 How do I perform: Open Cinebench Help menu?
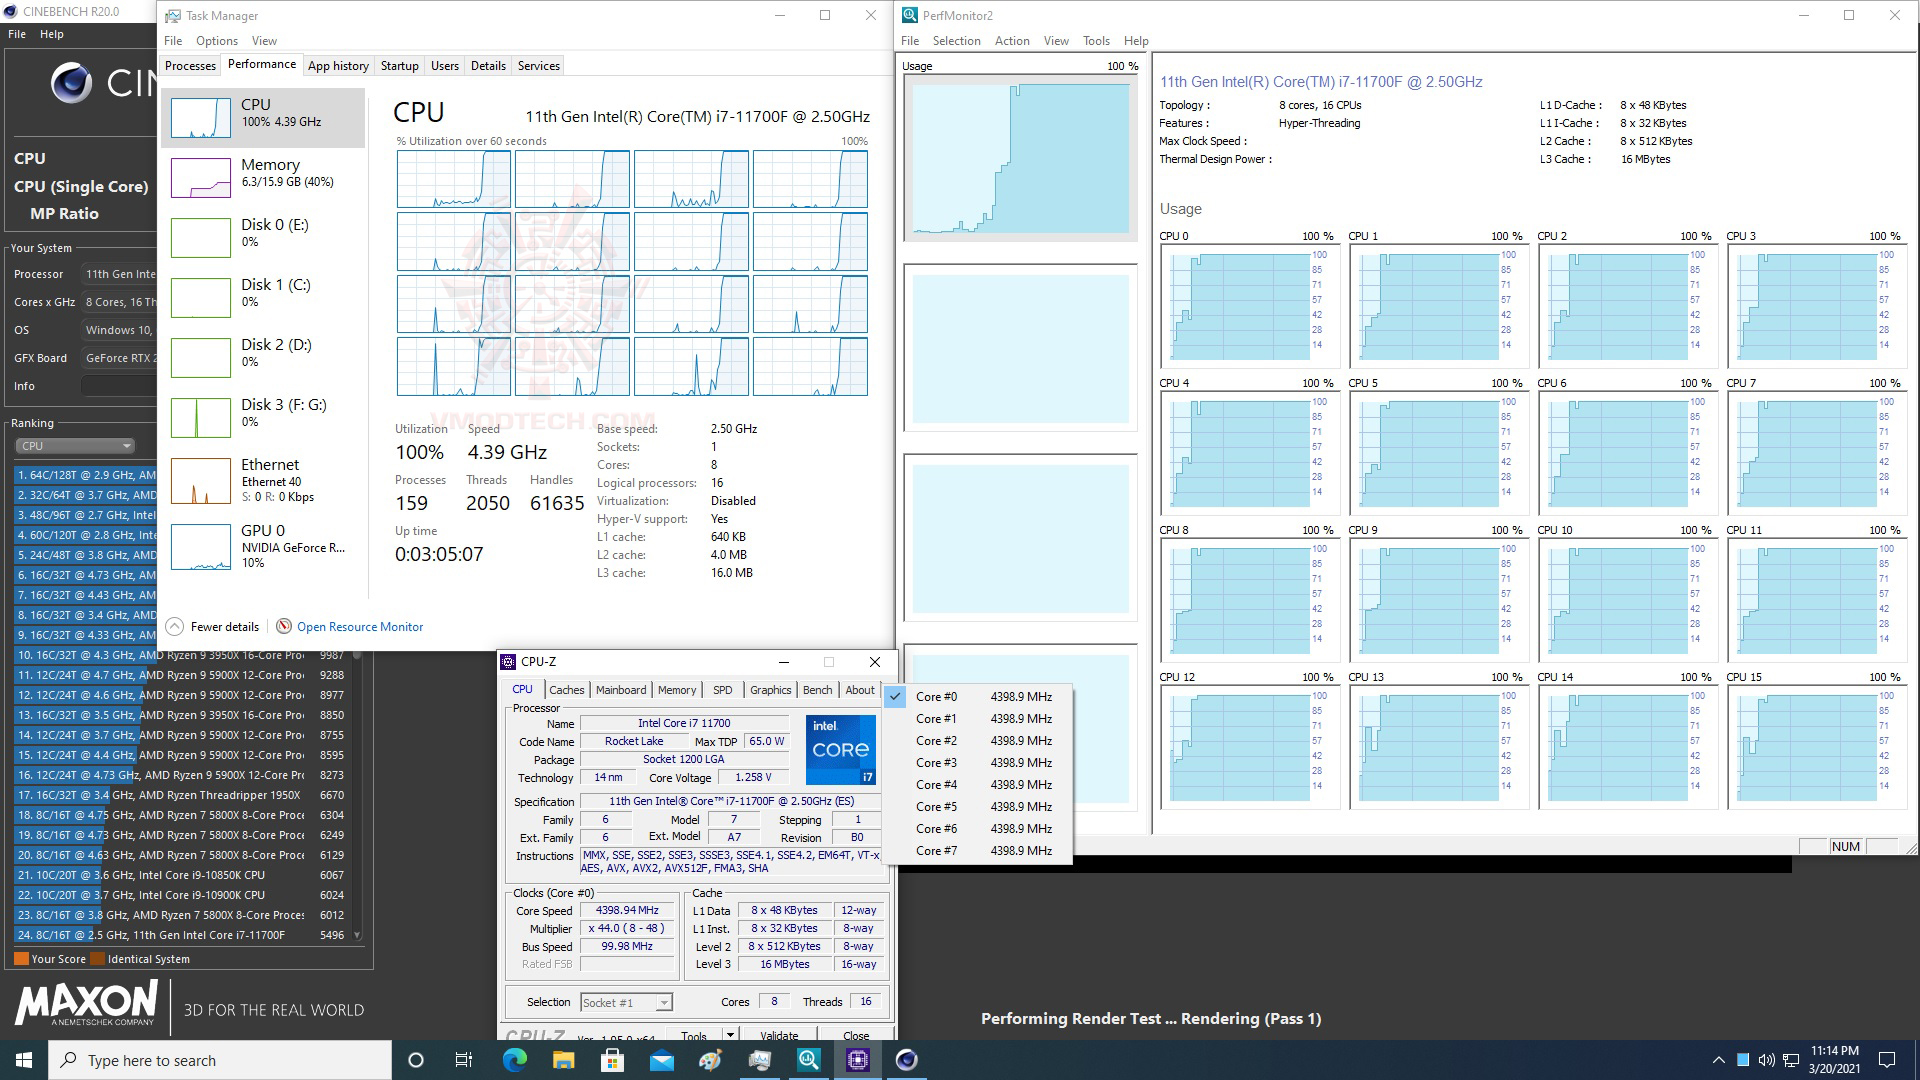(x=52, y=34)
